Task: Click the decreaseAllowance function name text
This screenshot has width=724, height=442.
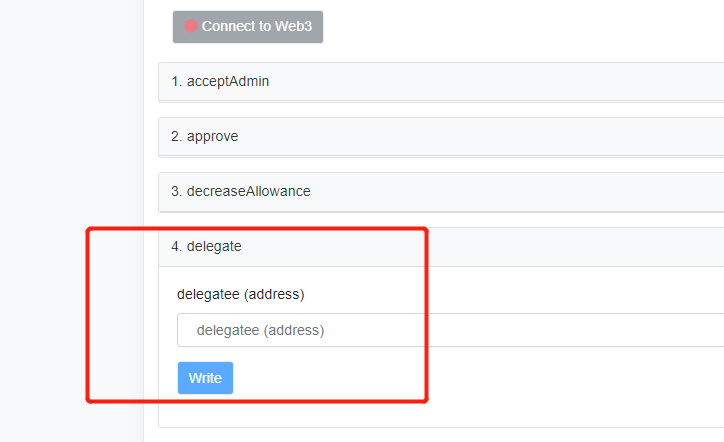Action: coord(248,191)
